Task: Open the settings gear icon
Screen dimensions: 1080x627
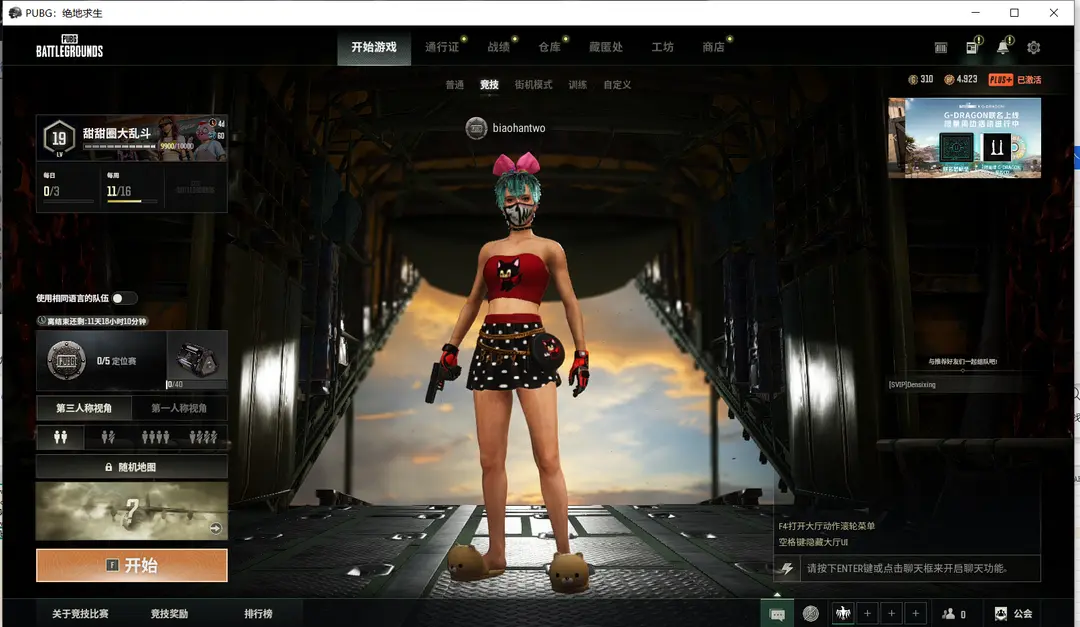Action: [x=1033, y=48]
